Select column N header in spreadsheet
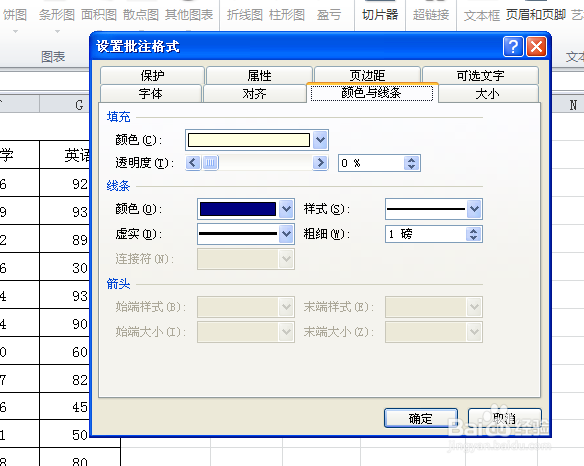The width and height of the screenshot is (584, 466). coord(568,105)
